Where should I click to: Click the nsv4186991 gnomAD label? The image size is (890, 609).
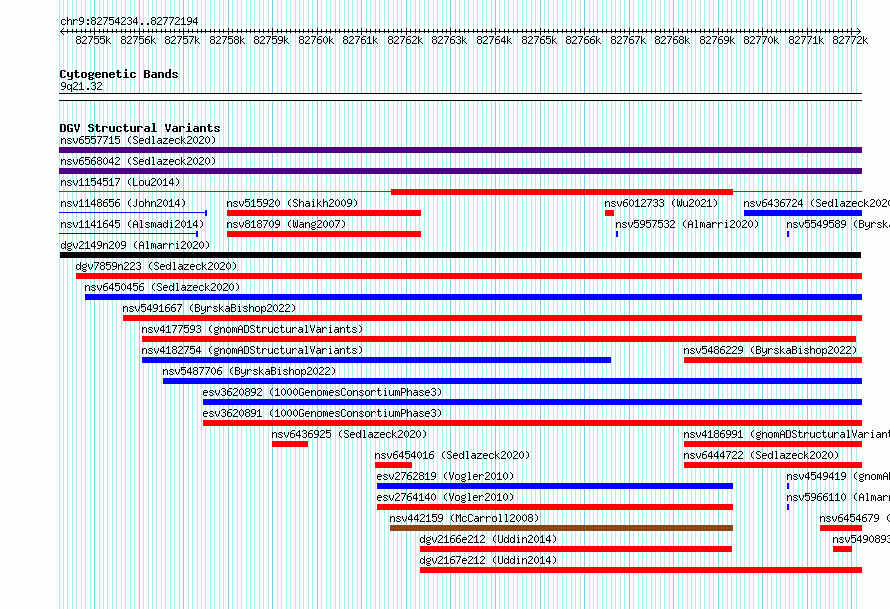click(787, 434)
